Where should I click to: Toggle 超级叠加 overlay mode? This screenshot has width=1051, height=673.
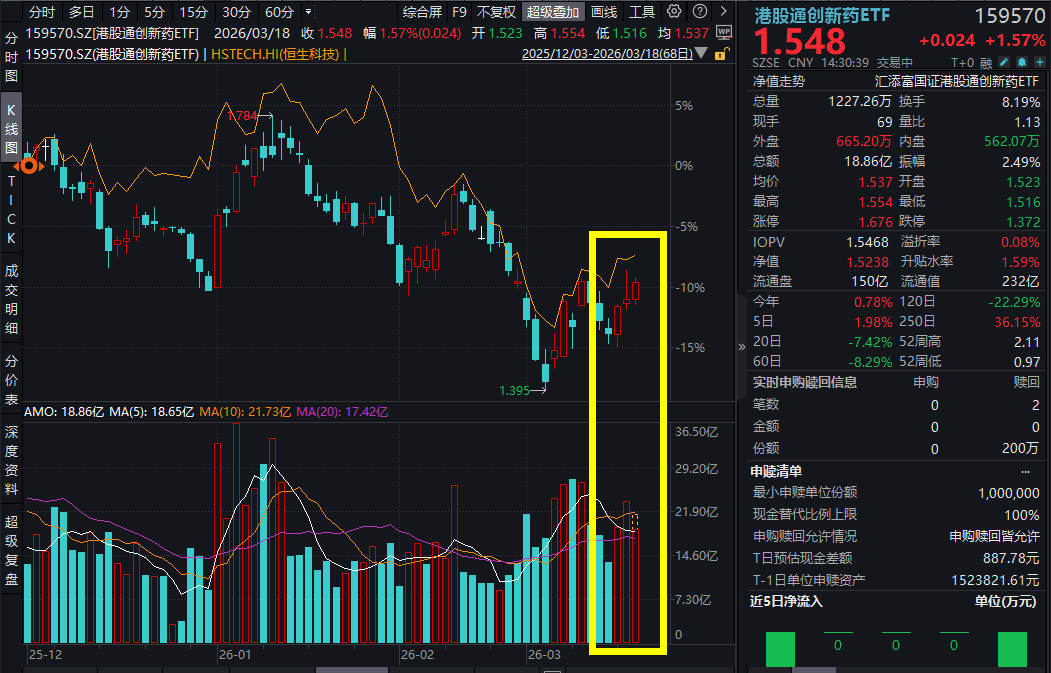[553, 12]
